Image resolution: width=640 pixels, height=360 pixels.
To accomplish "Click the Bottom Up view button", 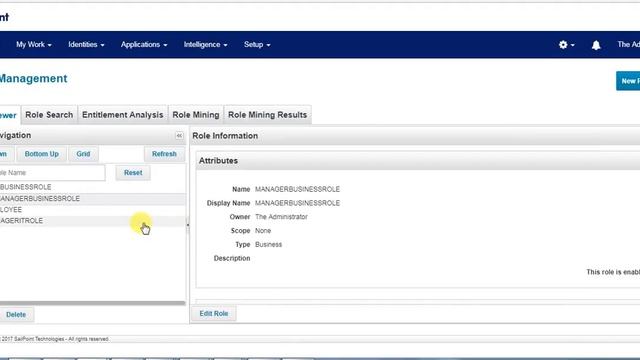I will point(42,154).
